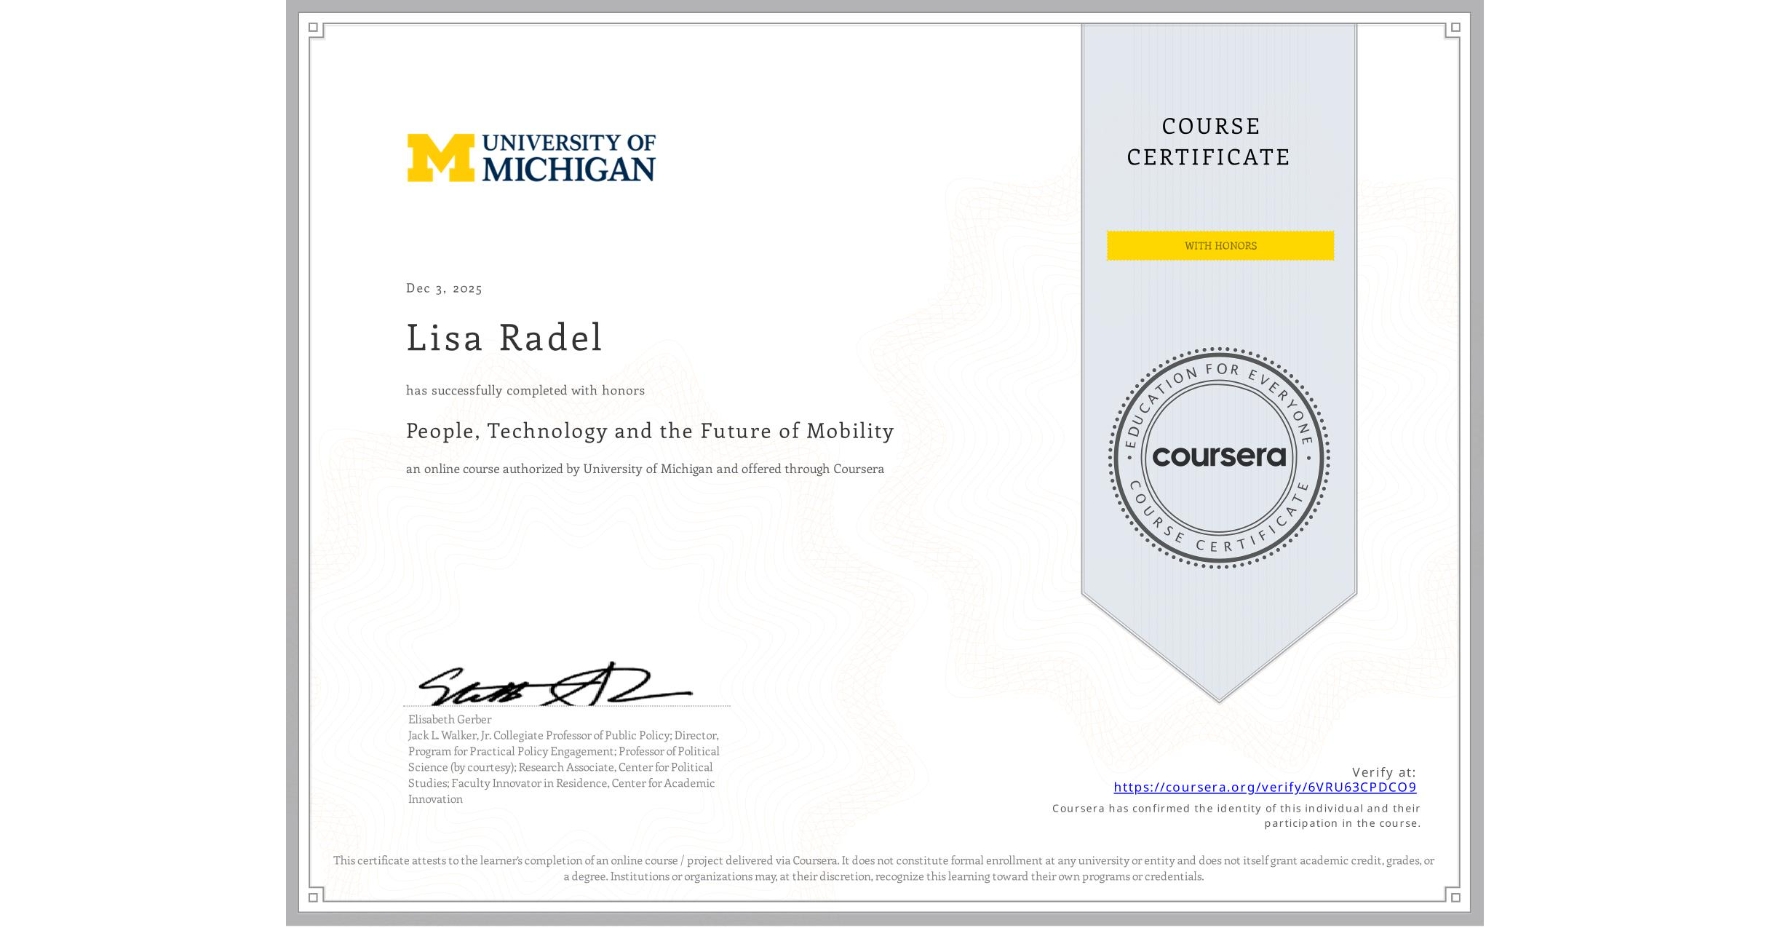Click 'Coursera has confirmed the identity' statement

pos(1236,816)
